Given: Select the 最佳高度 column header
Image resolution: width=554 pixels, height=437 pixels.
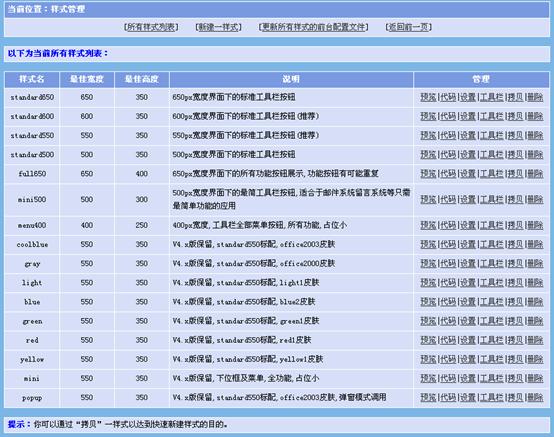Looking at the screenshot, I should [x=142, y=79].
